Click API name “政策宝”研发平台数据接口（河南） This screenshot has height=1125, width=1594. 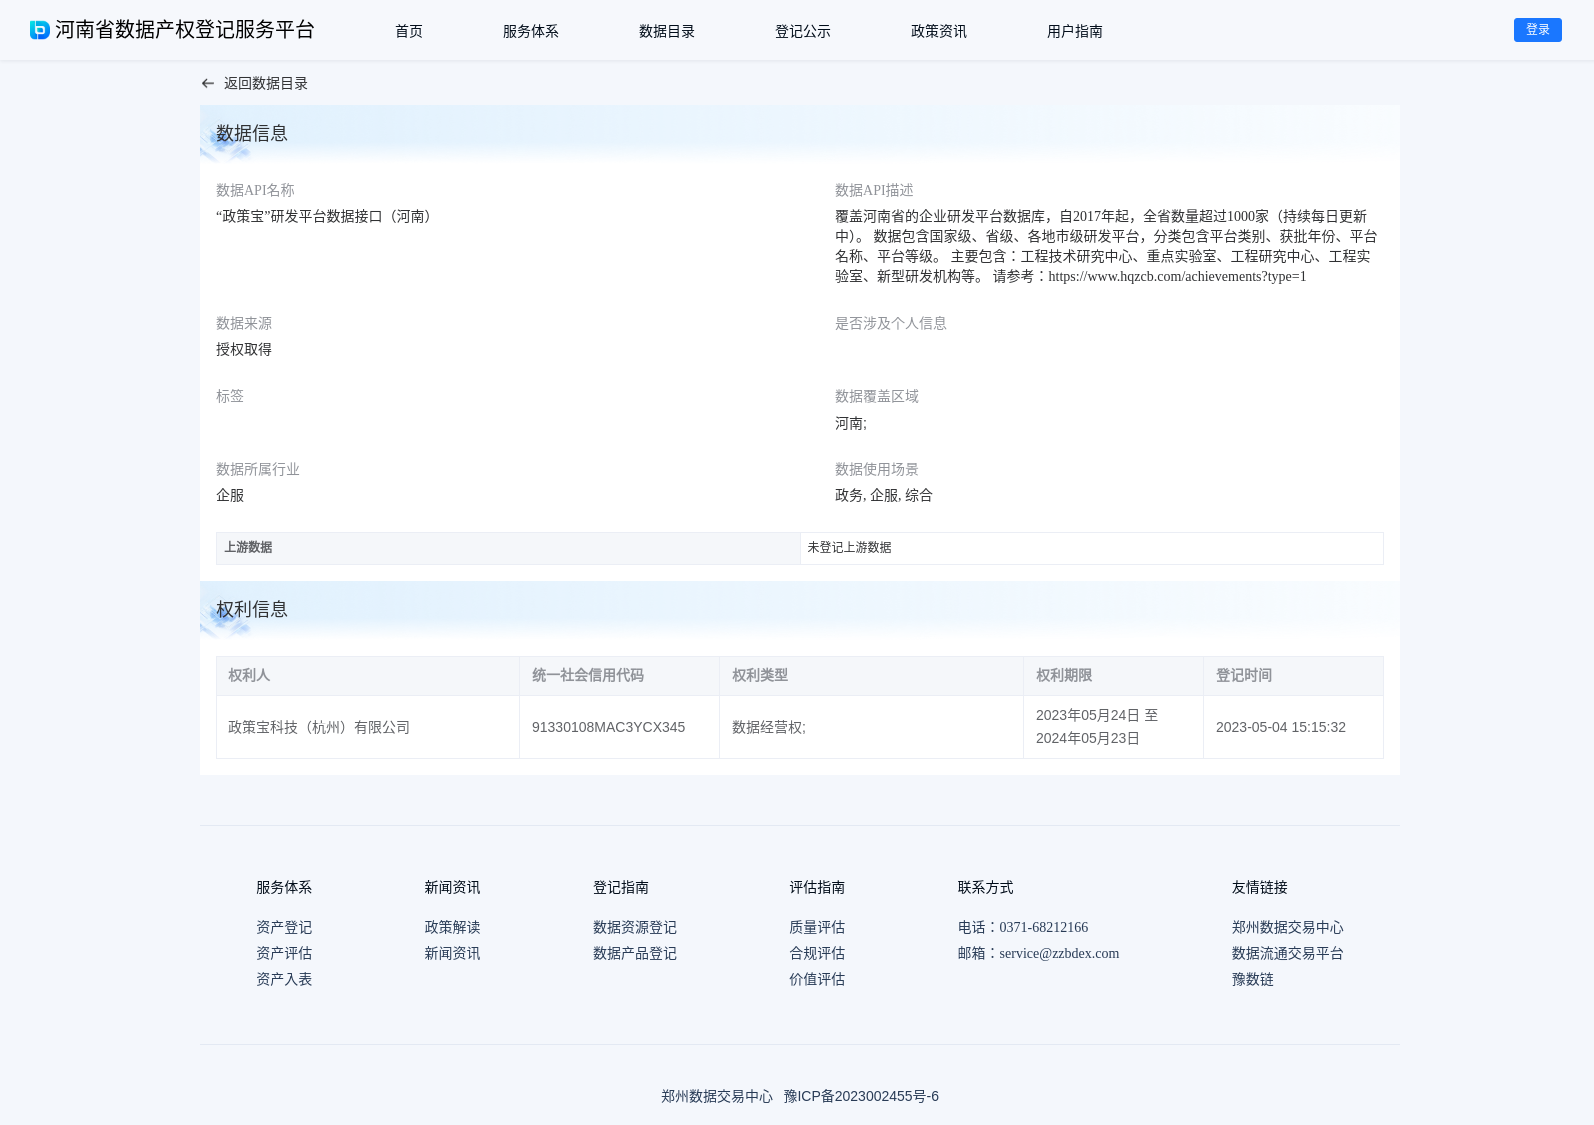point(326,217)
